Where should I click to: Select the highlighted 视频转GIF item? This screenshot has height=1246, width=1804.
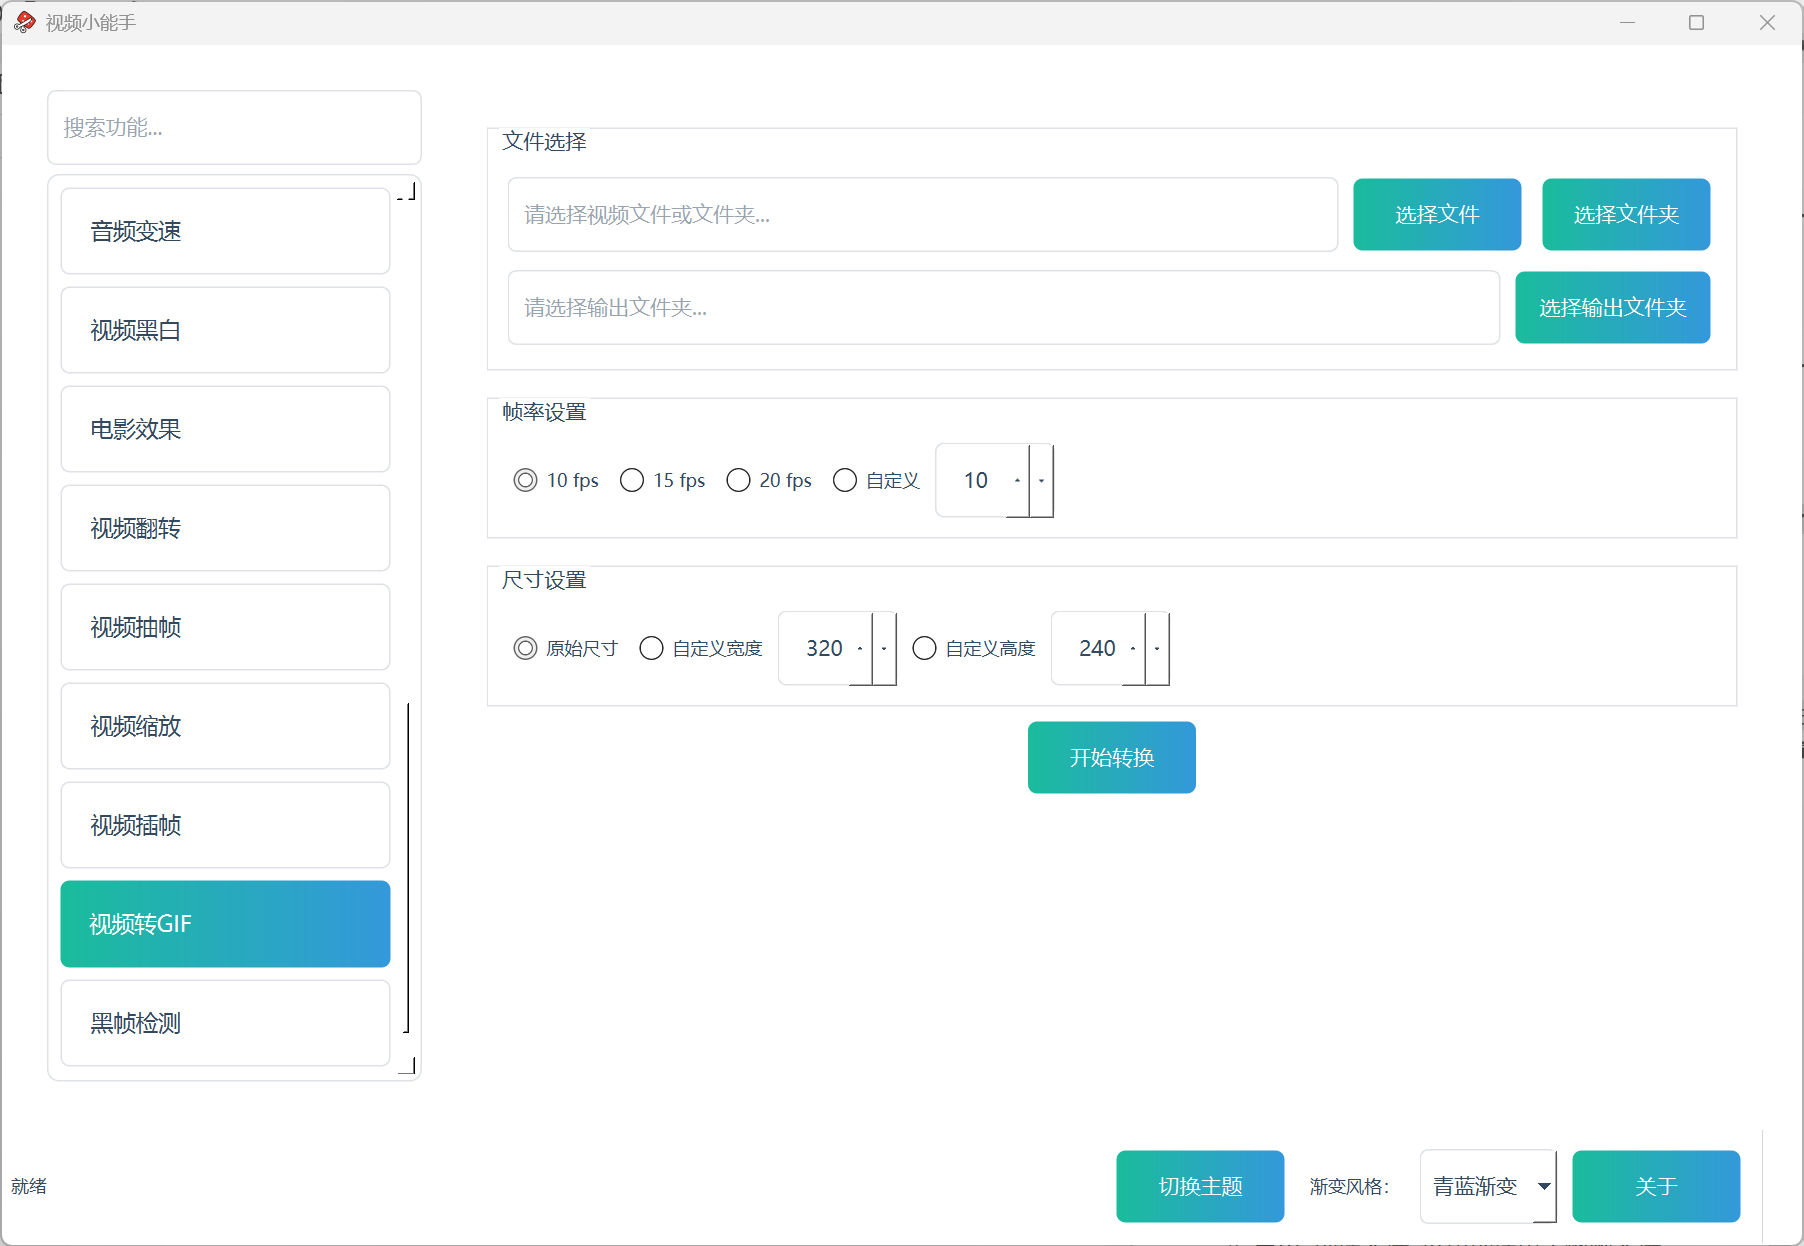tap(225, 924)
